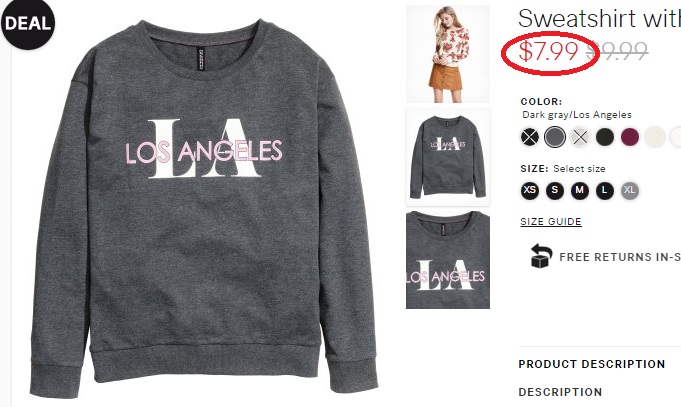
Task: Select size S
Action: tap(555, 190)
